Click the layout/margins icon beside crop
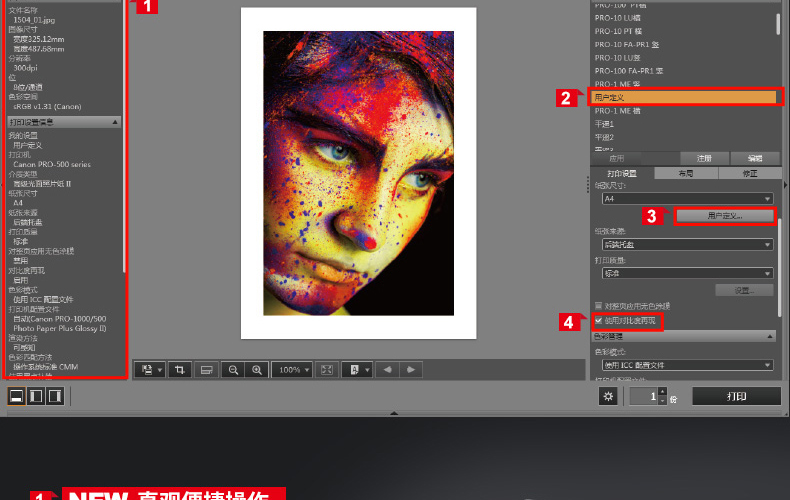The image size is (790, 500). (x=206, y=370)
